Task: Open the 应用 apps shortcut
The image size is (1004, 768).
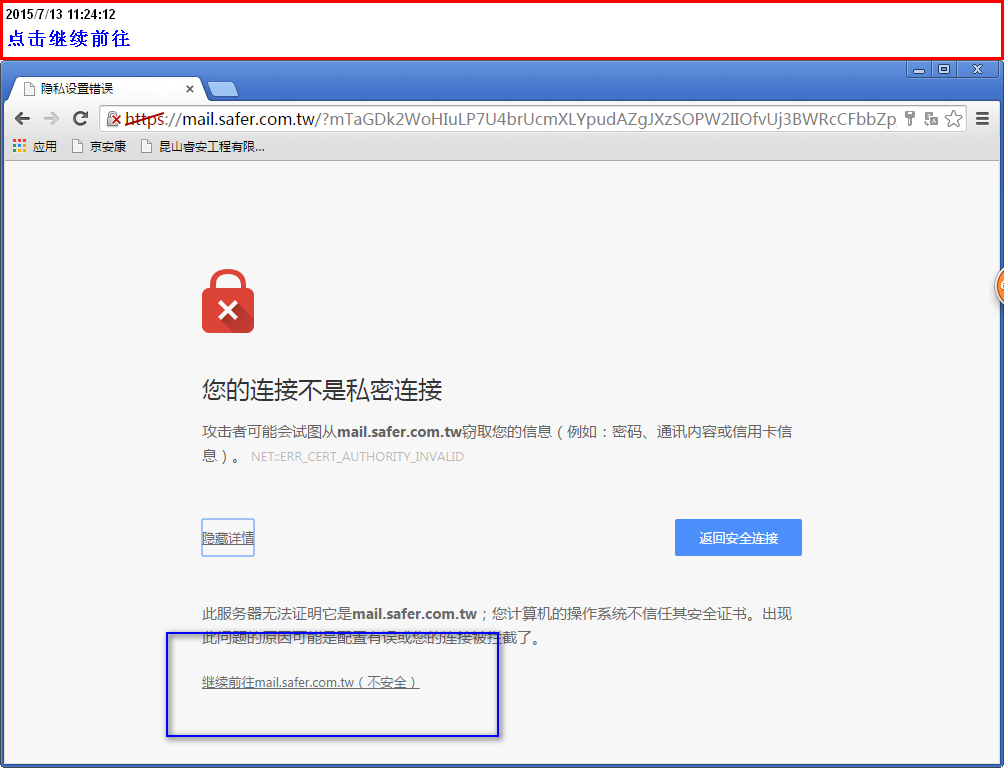Action: click(x=35, y=147)
